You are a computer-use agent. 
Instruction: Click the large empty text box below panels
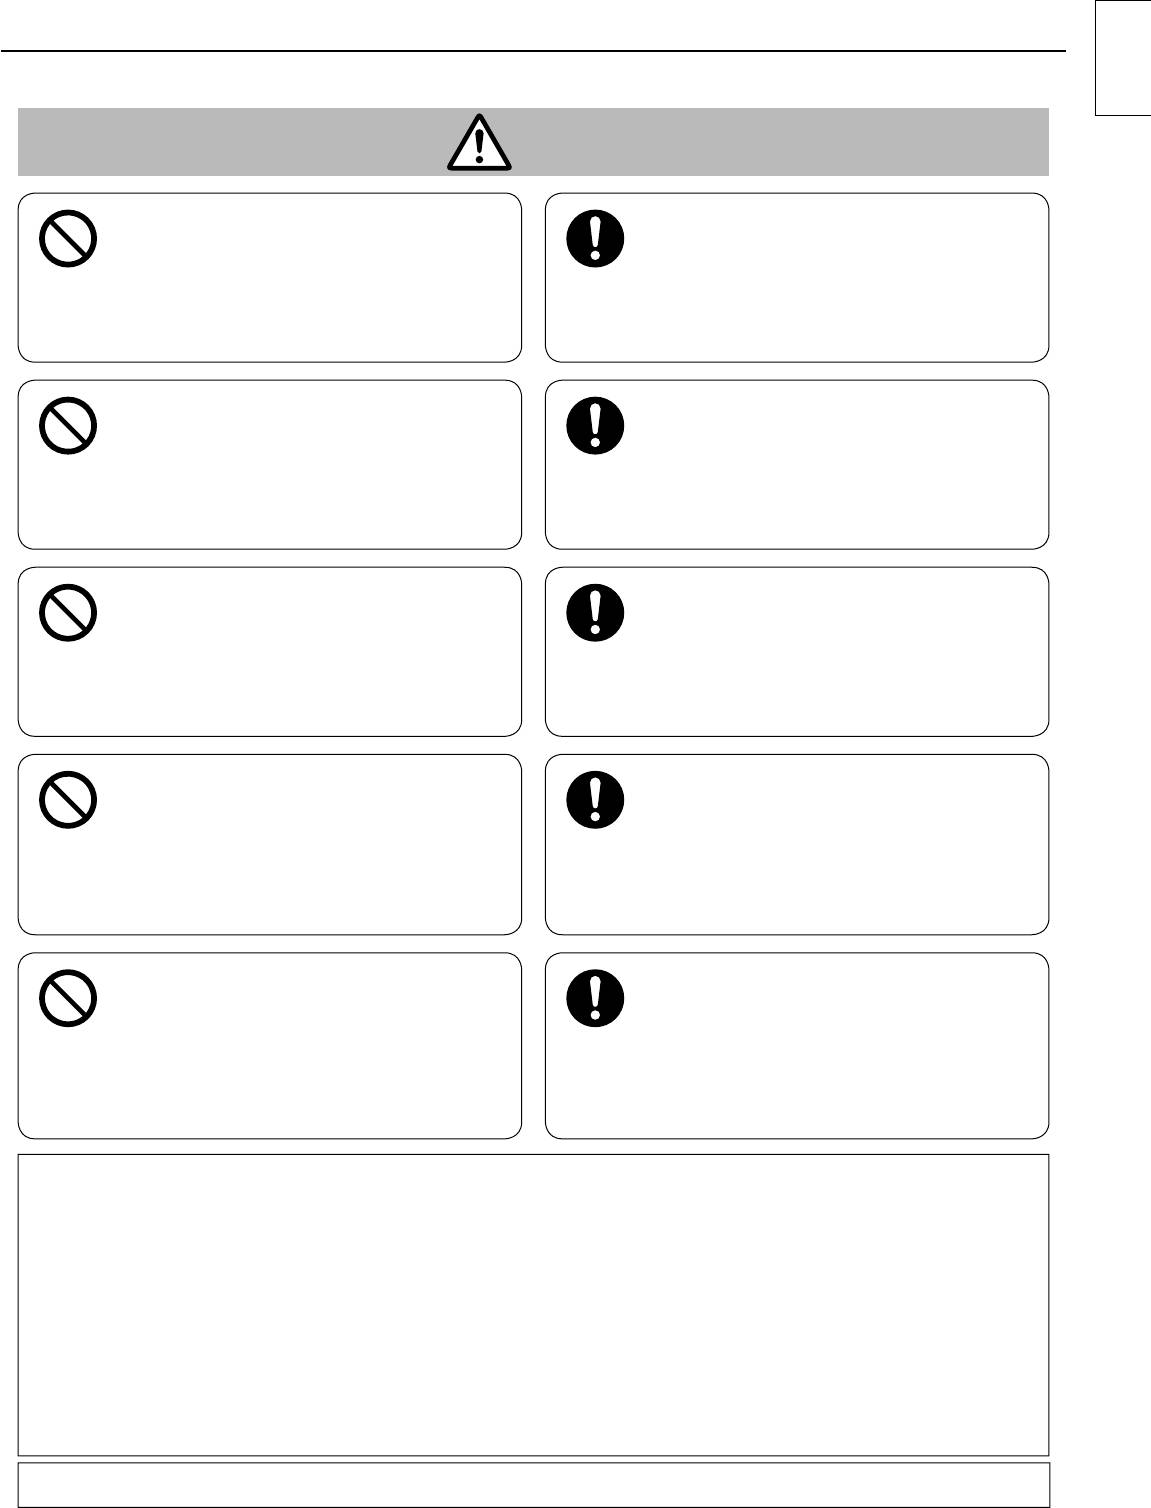pyautogui.click(x=533, y=1304)
